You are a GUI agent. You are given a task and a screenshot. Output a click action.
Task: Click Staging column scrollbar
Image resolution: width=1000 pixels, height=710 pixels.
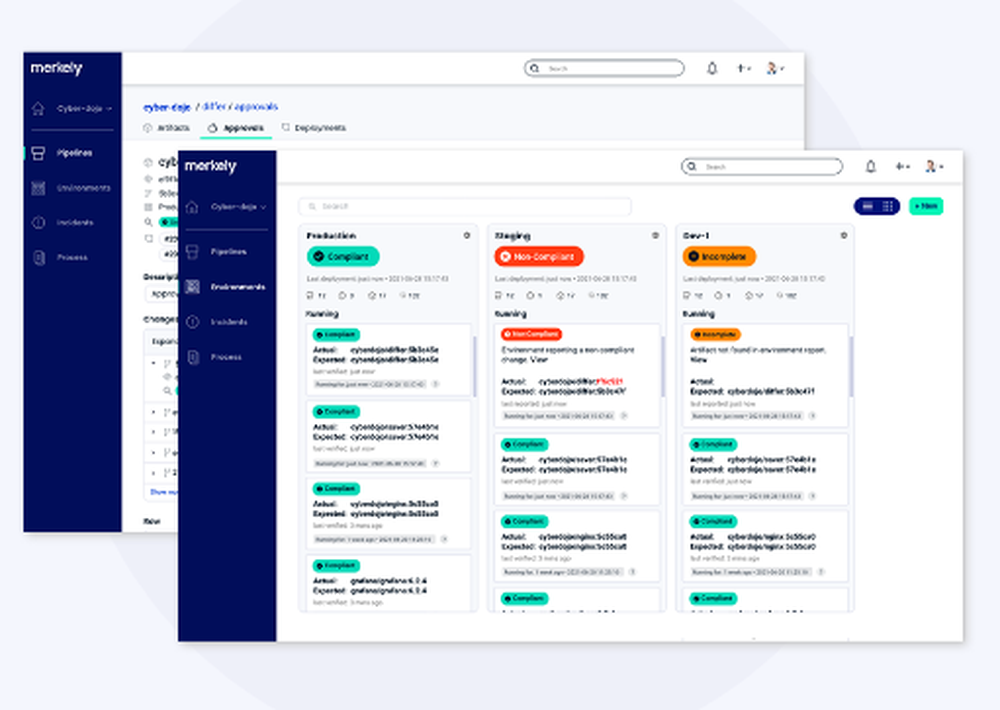point(663,365)
